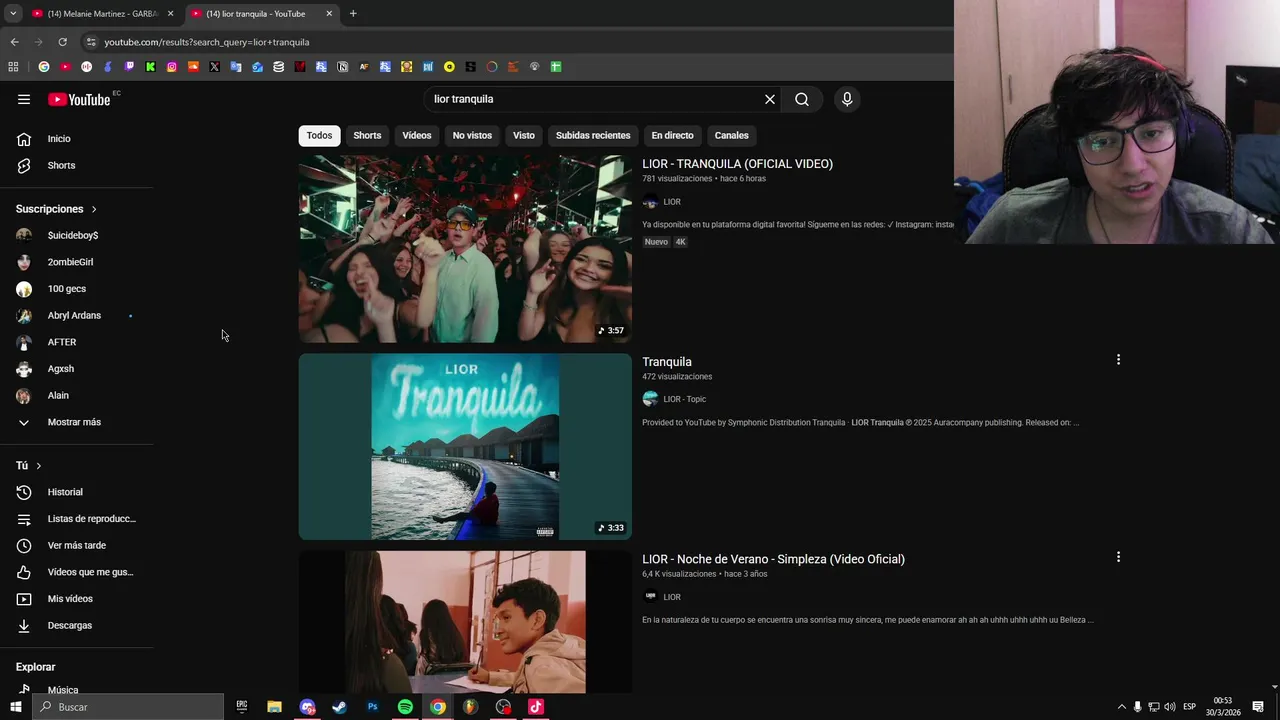This screenshot has height=720, width=1280.
Task: Open the YouTube hamburger guide menu
Action: pos(24,99)
